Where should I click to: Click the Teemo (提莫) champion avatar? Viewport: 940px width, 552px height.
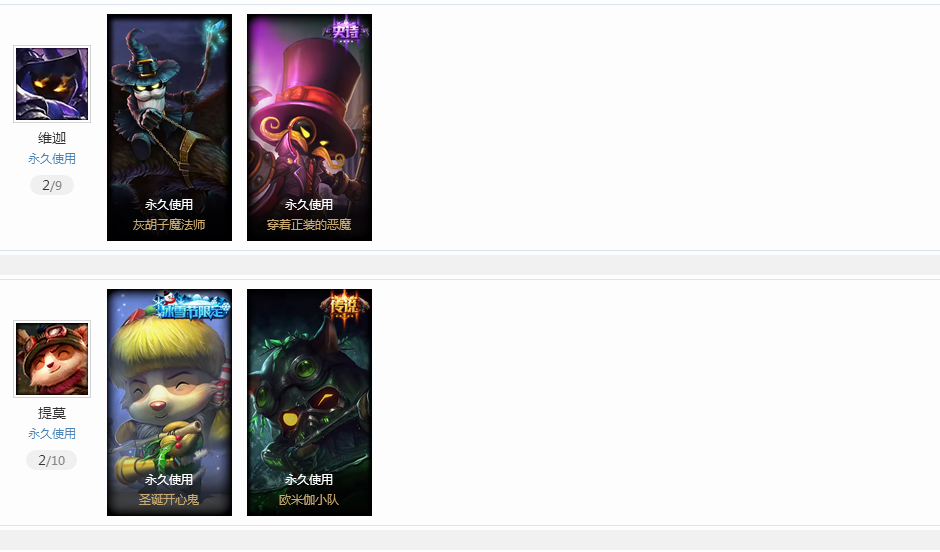point(52,359)
